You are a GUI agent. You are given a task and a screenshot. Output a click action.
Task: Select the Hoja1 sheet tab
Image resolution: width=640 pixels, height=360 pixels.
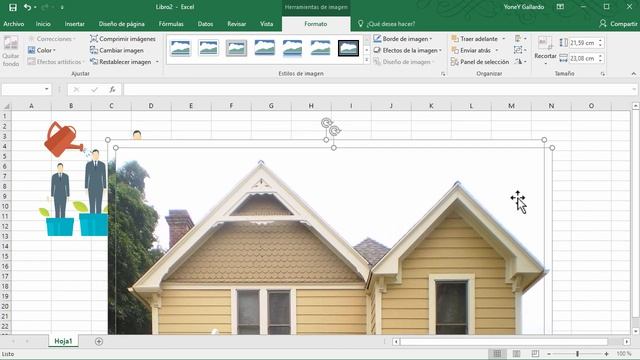pos(63,341)
